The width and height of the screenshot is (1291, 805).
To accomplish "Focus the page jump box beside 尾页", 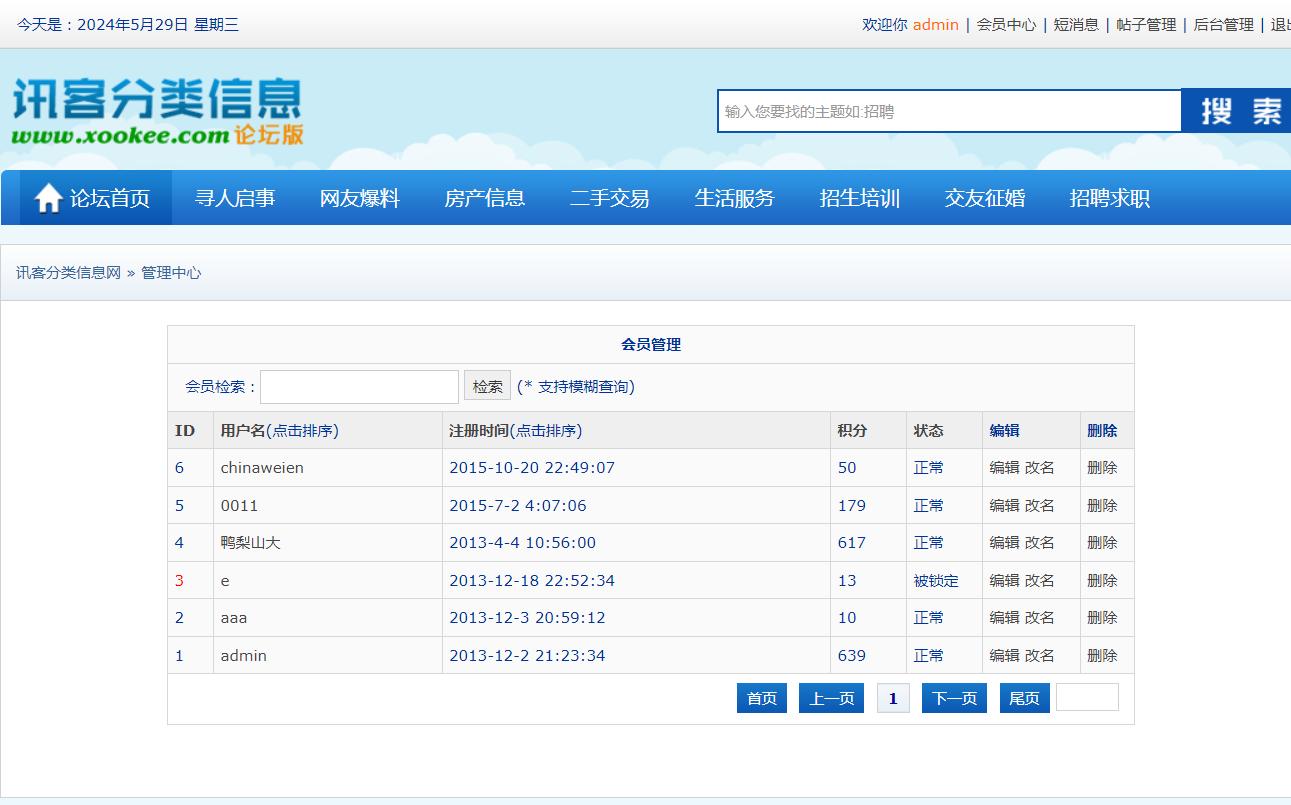I will coord(1087,697).
